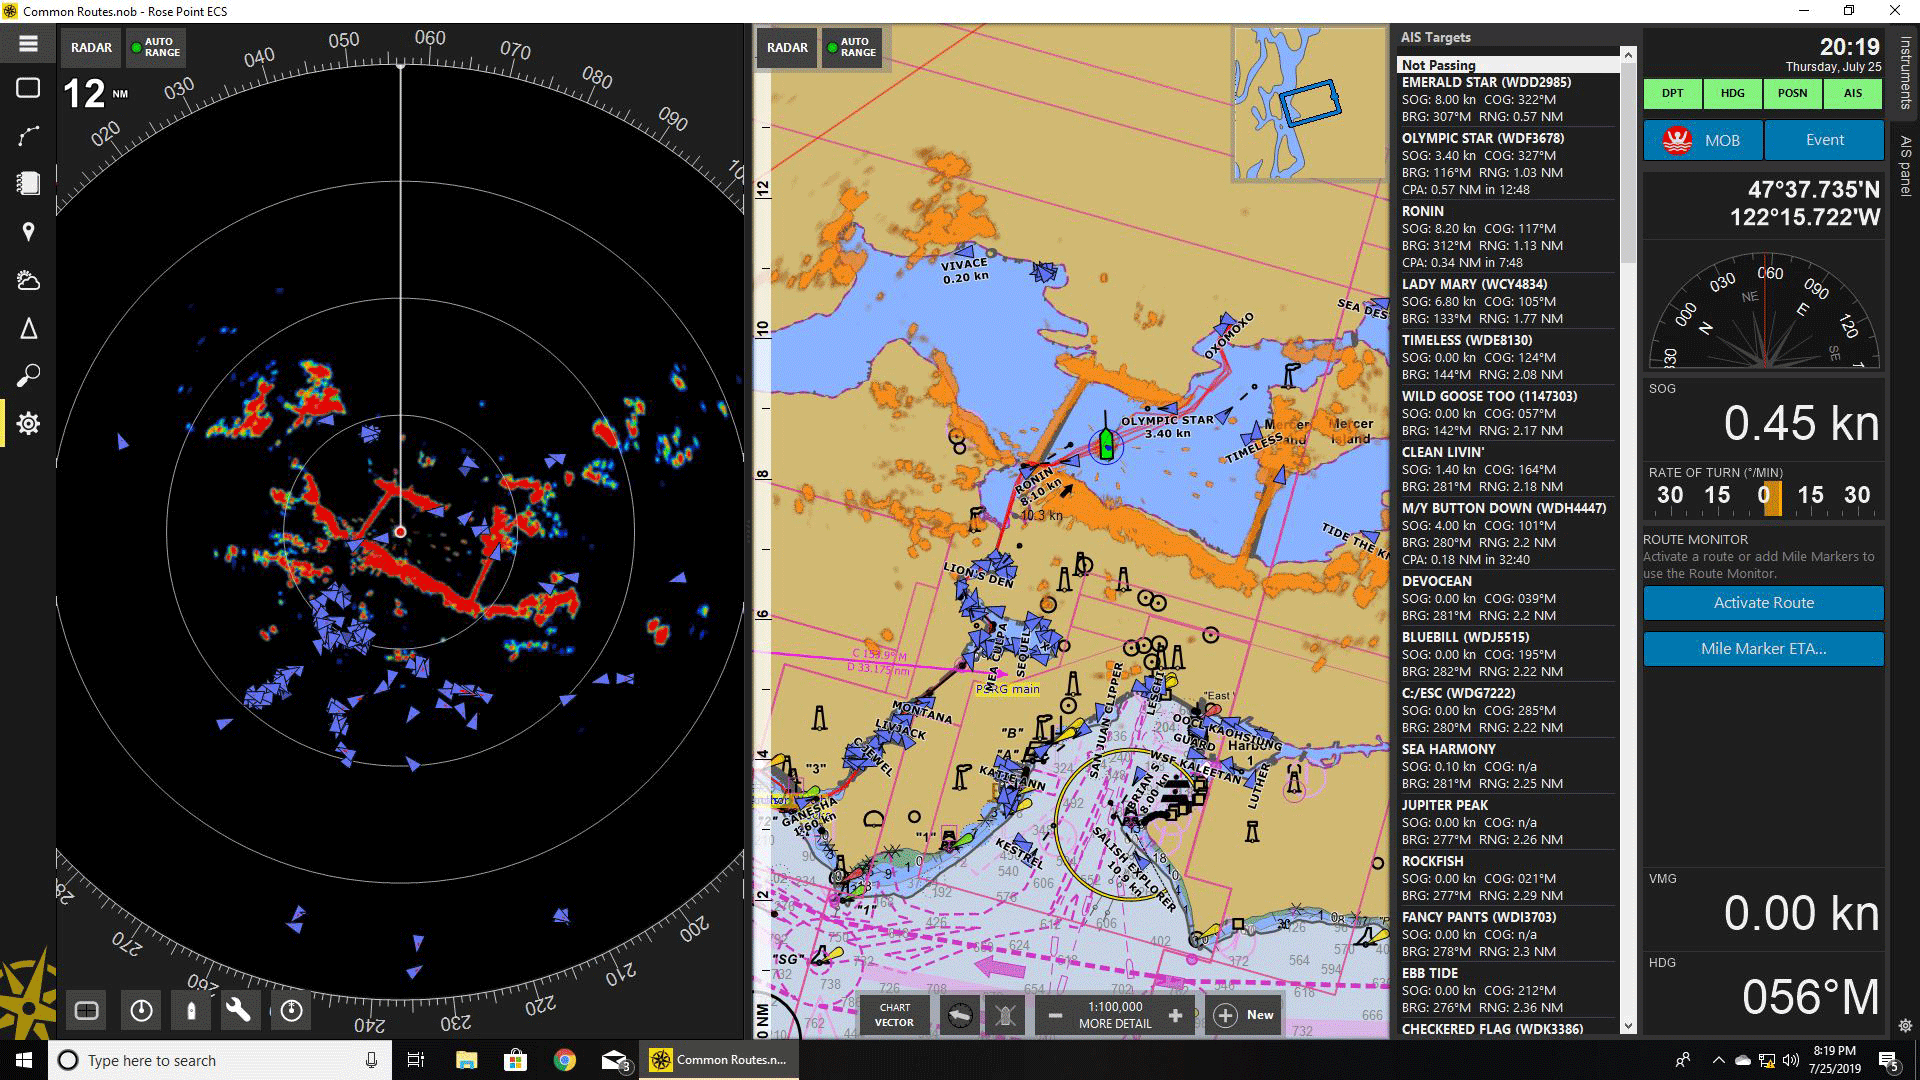Click the chart orientation arrow icon
Viewport: 1920px width, 1080px height.
(x=959, y=1016)
